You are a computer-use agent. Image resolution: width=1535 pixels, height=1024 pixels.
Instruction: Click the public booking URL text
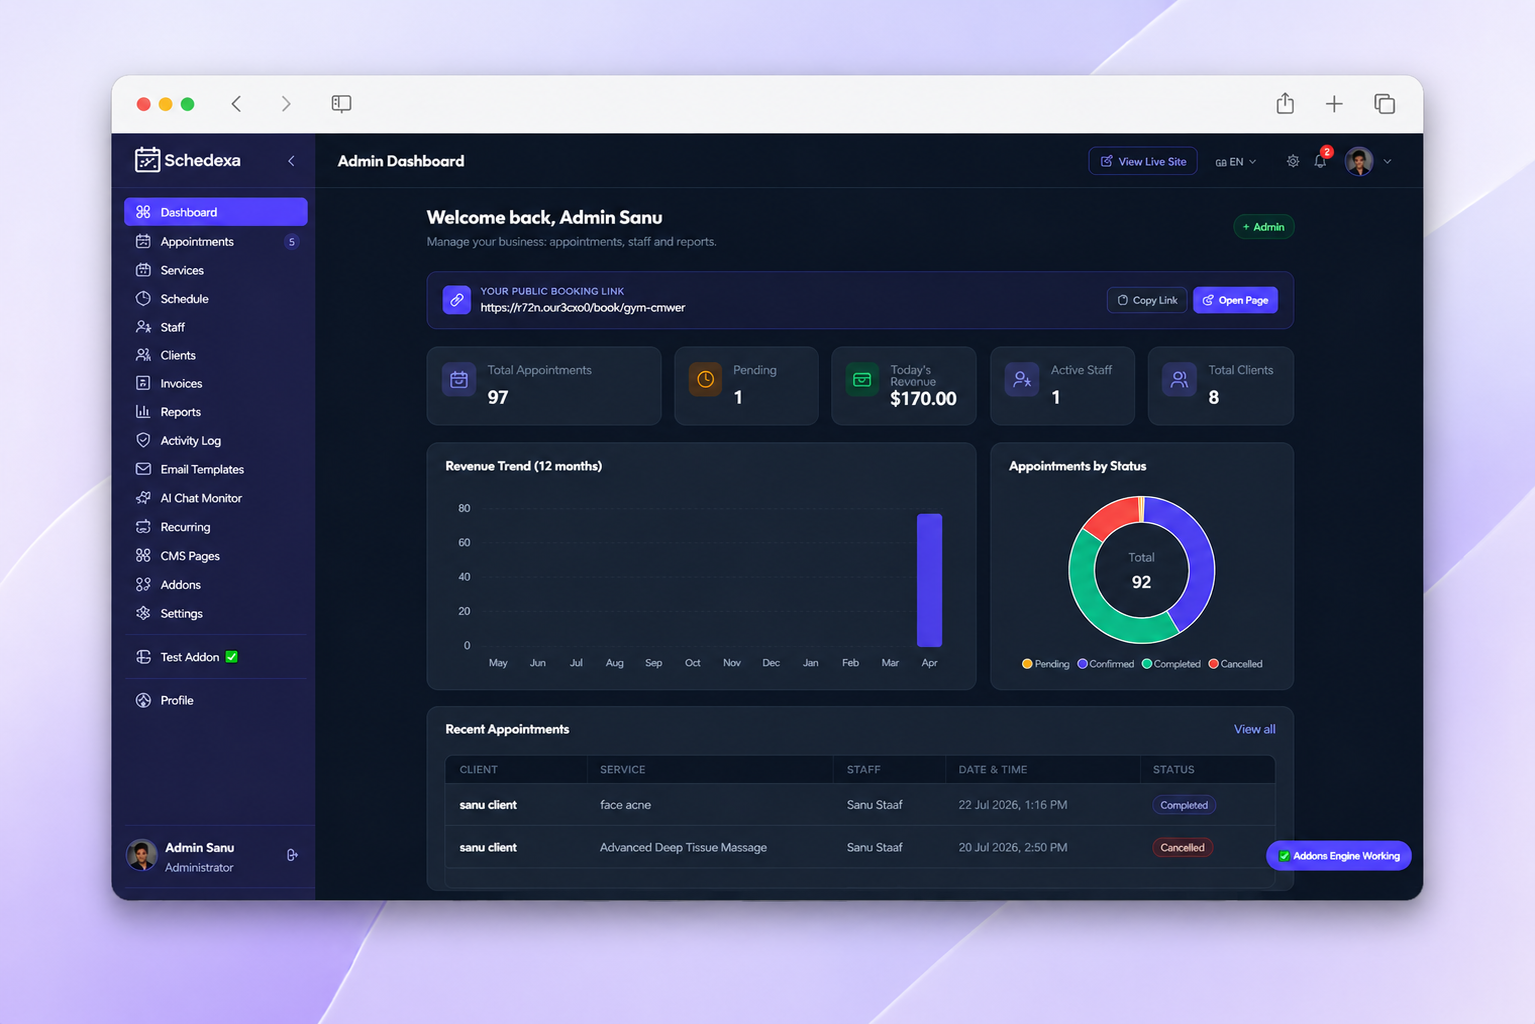583,308
